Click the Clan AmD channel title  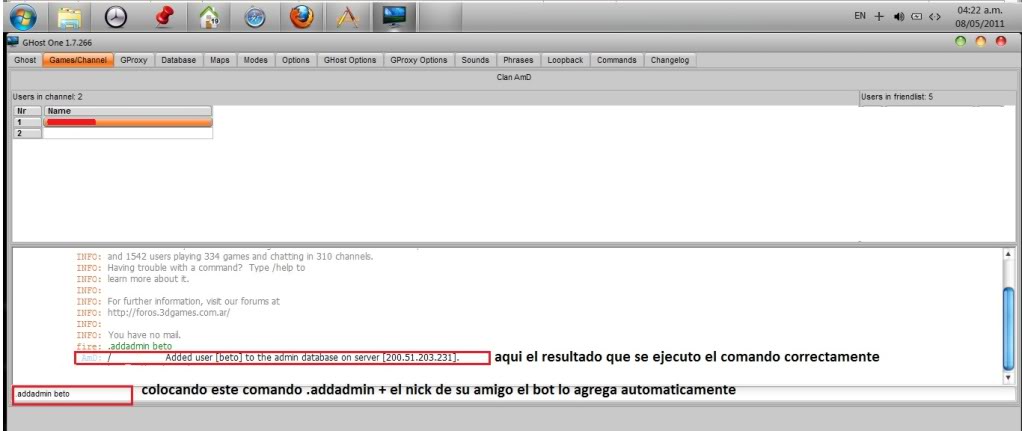pos(512,78)
